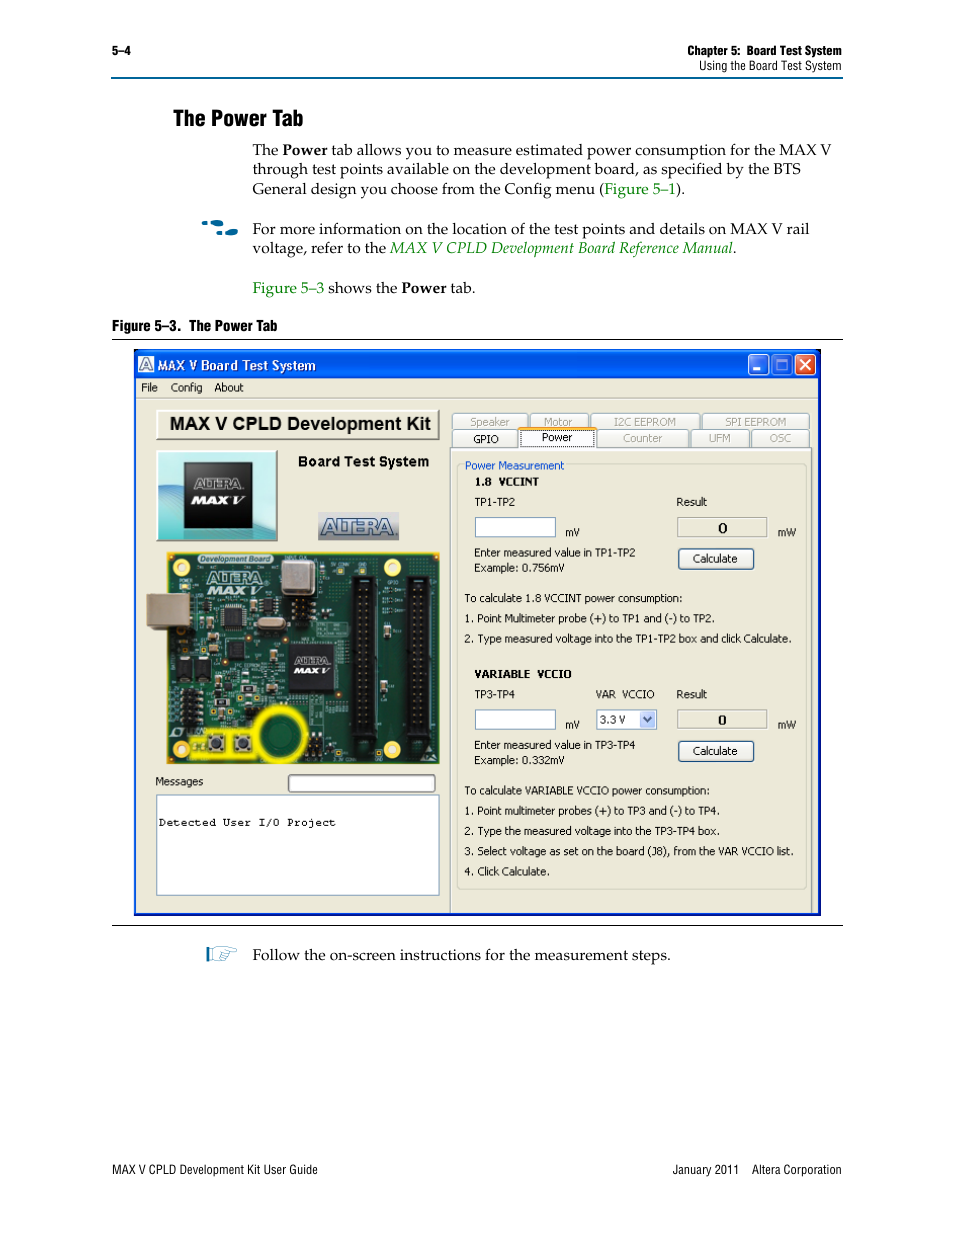
Task: Open the About menu
Action: click(x=229, y=388)
